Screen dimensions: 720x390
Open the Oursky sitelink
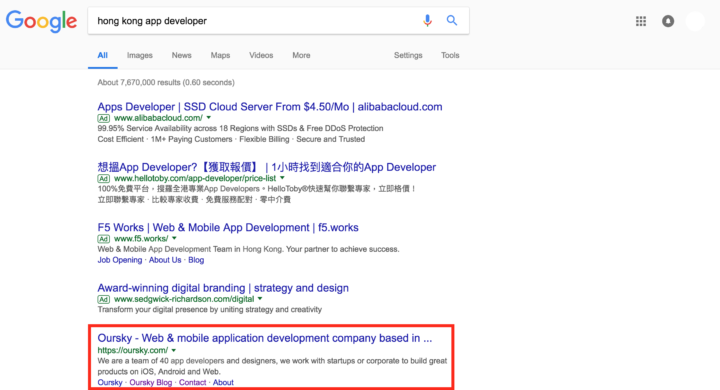pyautogui.click(x=110, y=383)
